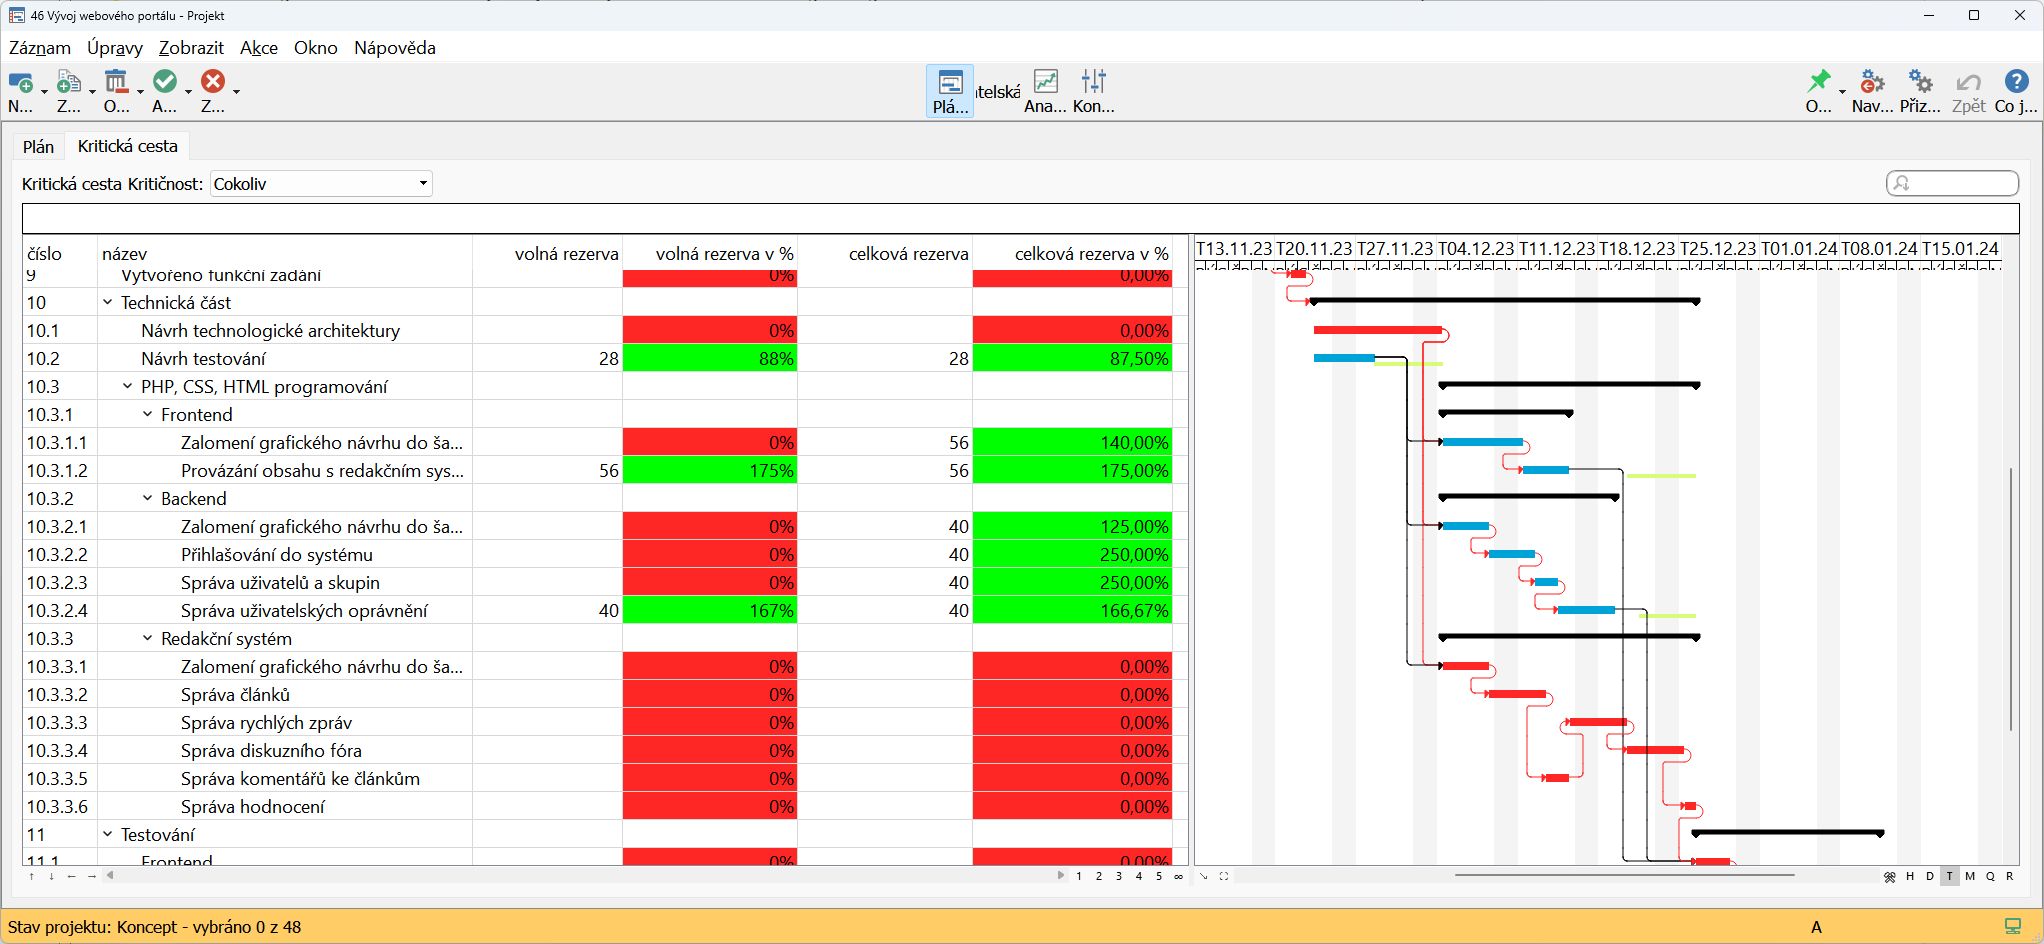
Task: Open the blue question mark help icon
Action: pos(2016,82)
